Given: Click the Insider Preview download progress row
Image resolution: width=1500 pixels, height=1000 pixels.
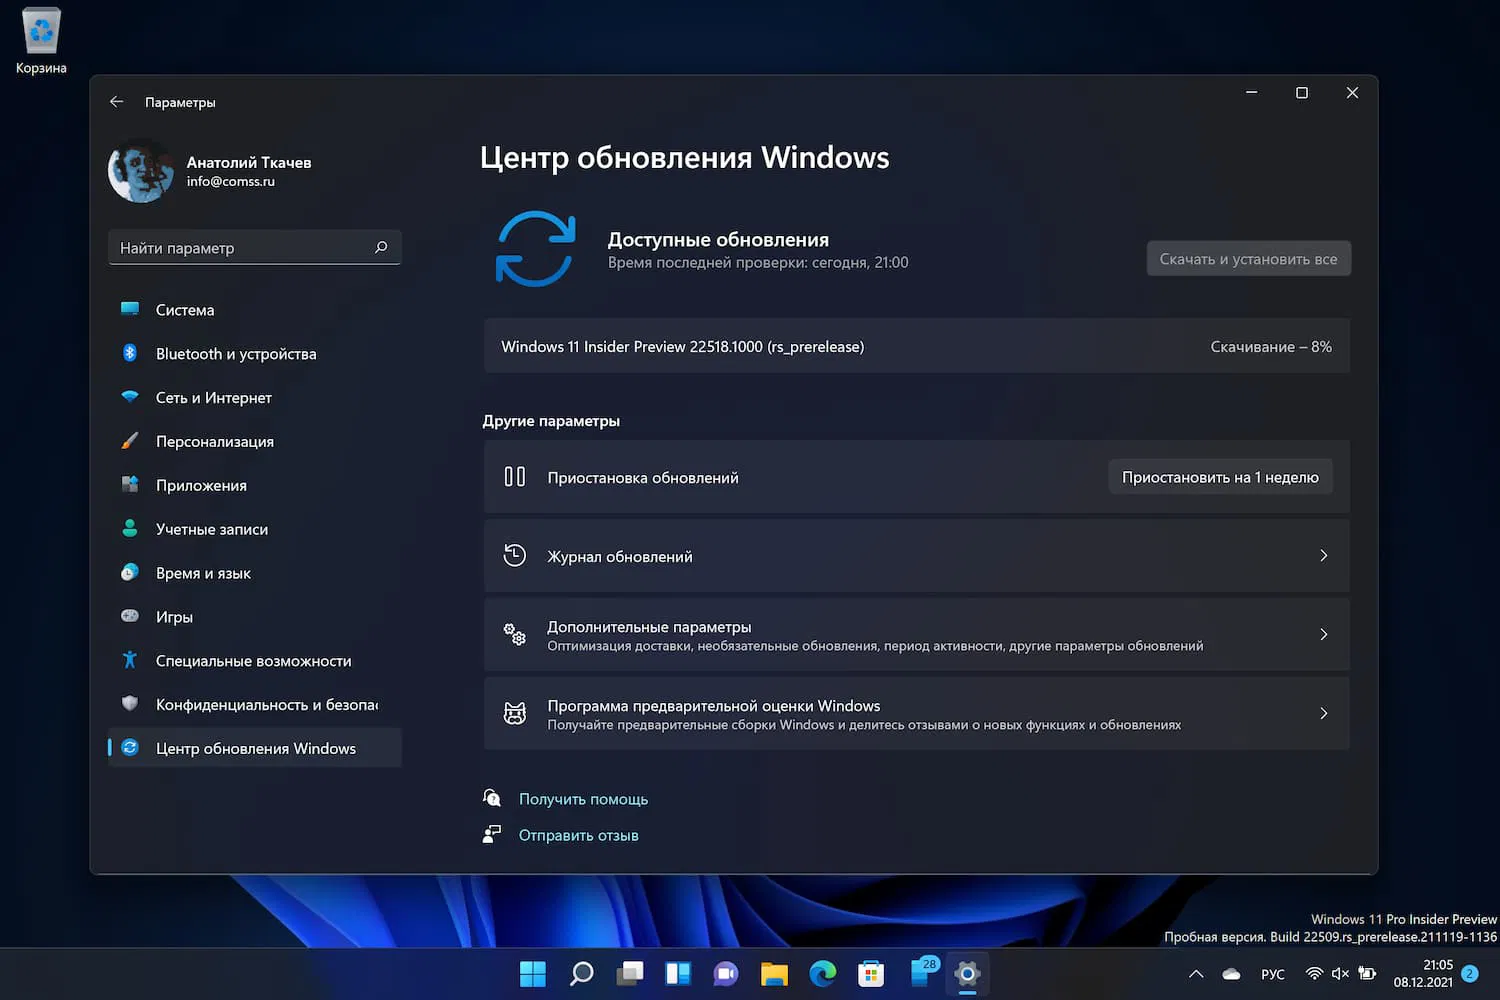Looking at the screenshot, I should (x=916, y=346).
